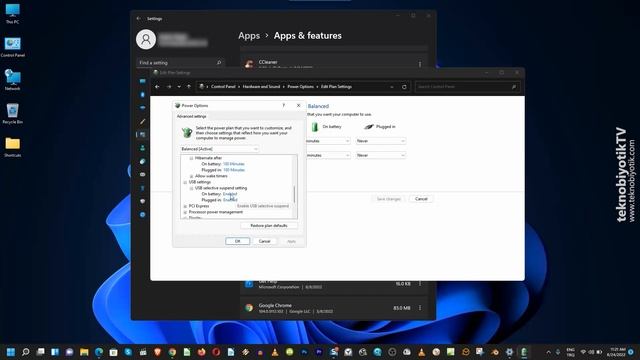This screenshot has height=360, width=640.
Task: Open Shortcuts folder on desktop
Action: click(x=12, y=147)
